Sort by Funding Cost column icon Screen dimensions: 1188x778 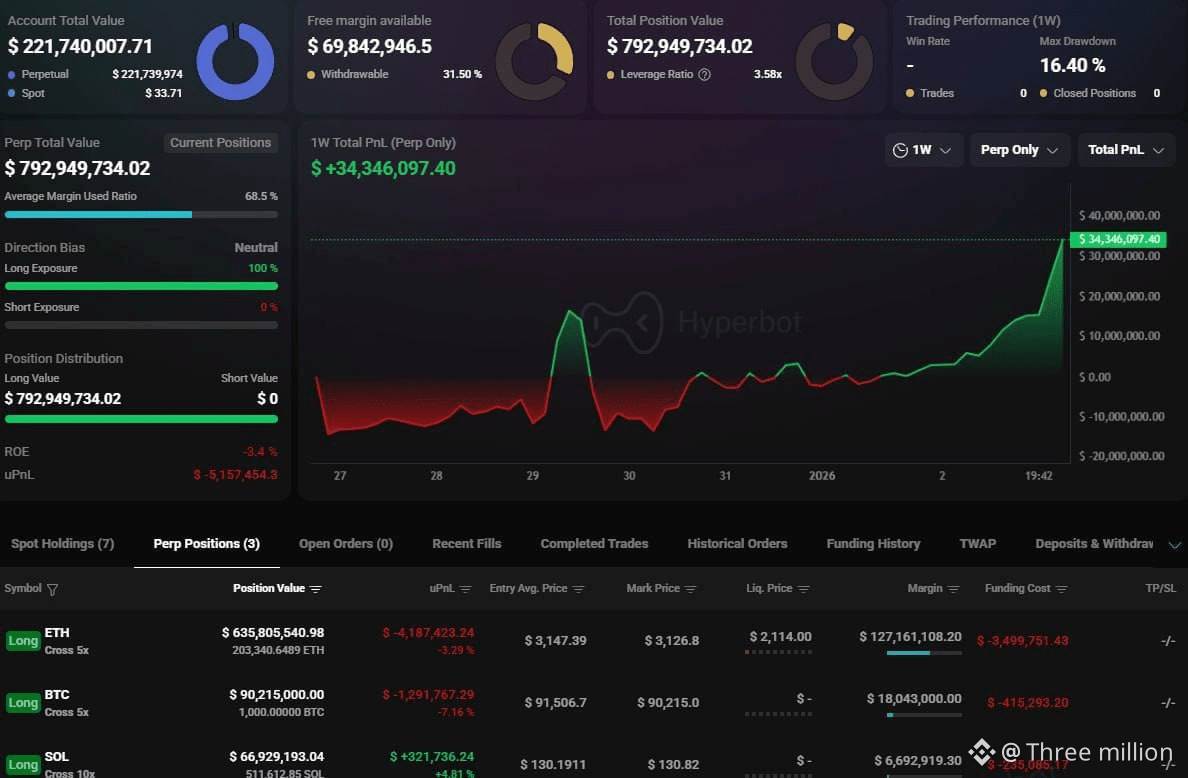click(1061, 589)
